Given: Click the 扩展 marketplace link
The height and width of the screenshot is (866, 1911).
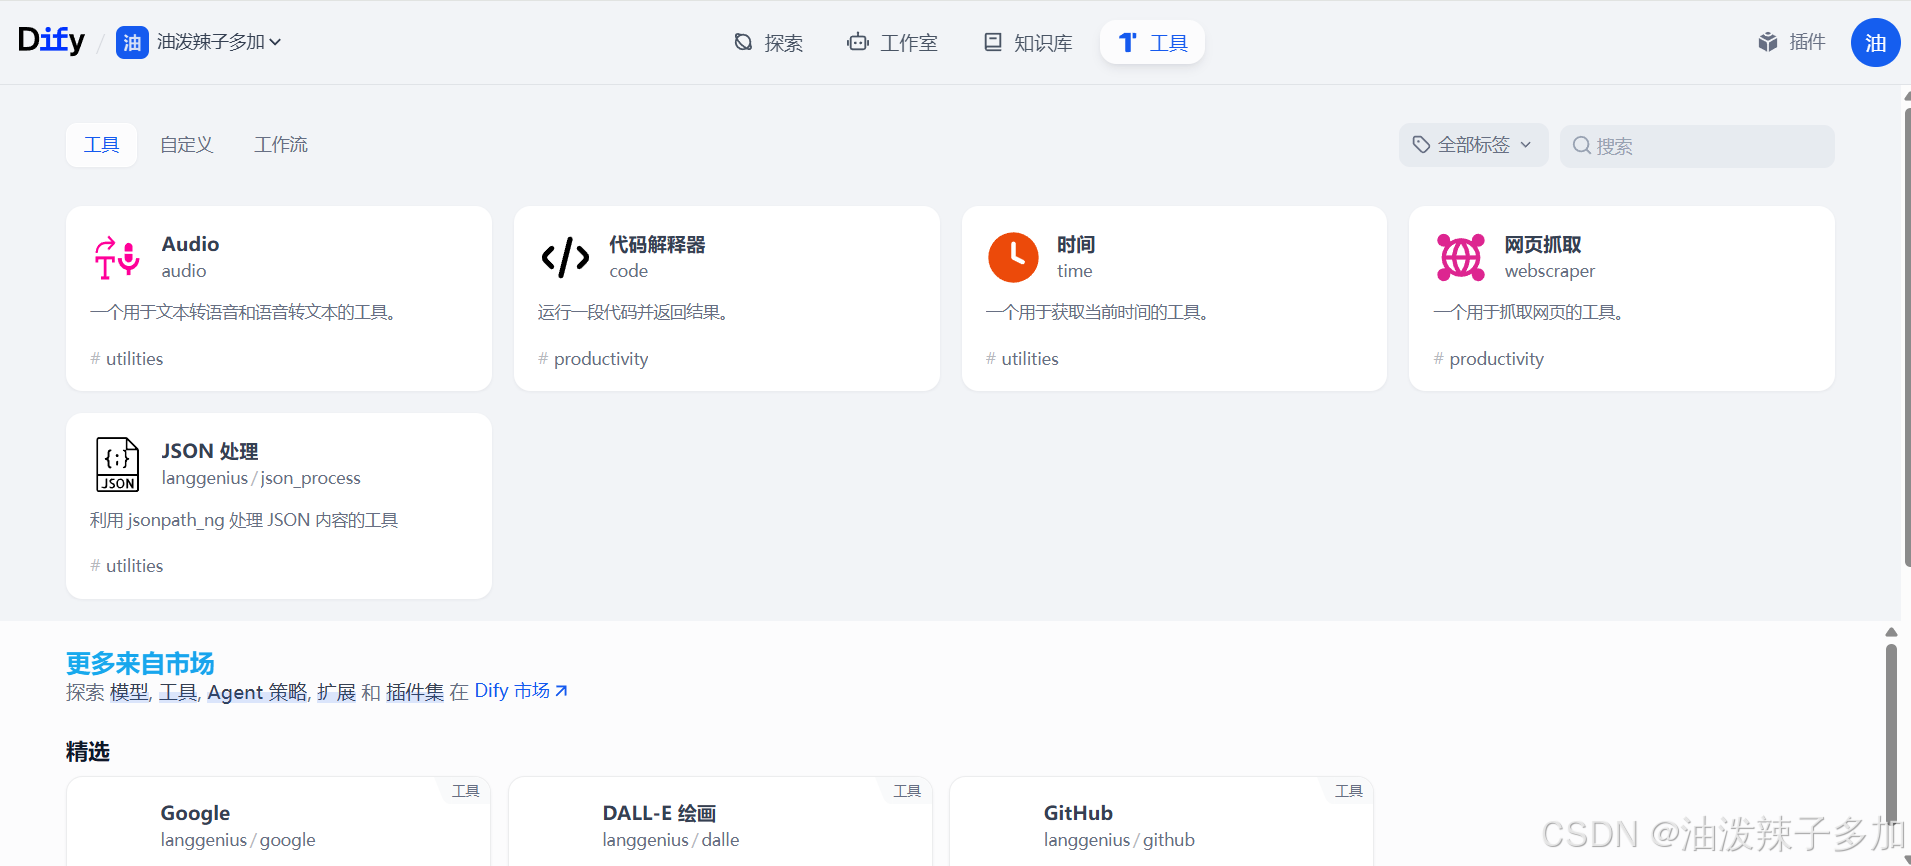Looking at the screenshot, I should click(x=337, y=692).
